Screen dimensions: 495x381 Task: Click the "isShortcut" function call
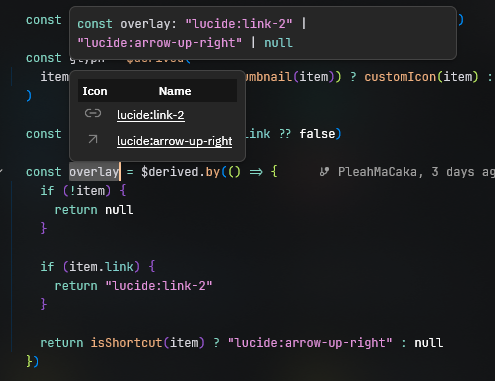pyautogui.click(x=126, y=343)
